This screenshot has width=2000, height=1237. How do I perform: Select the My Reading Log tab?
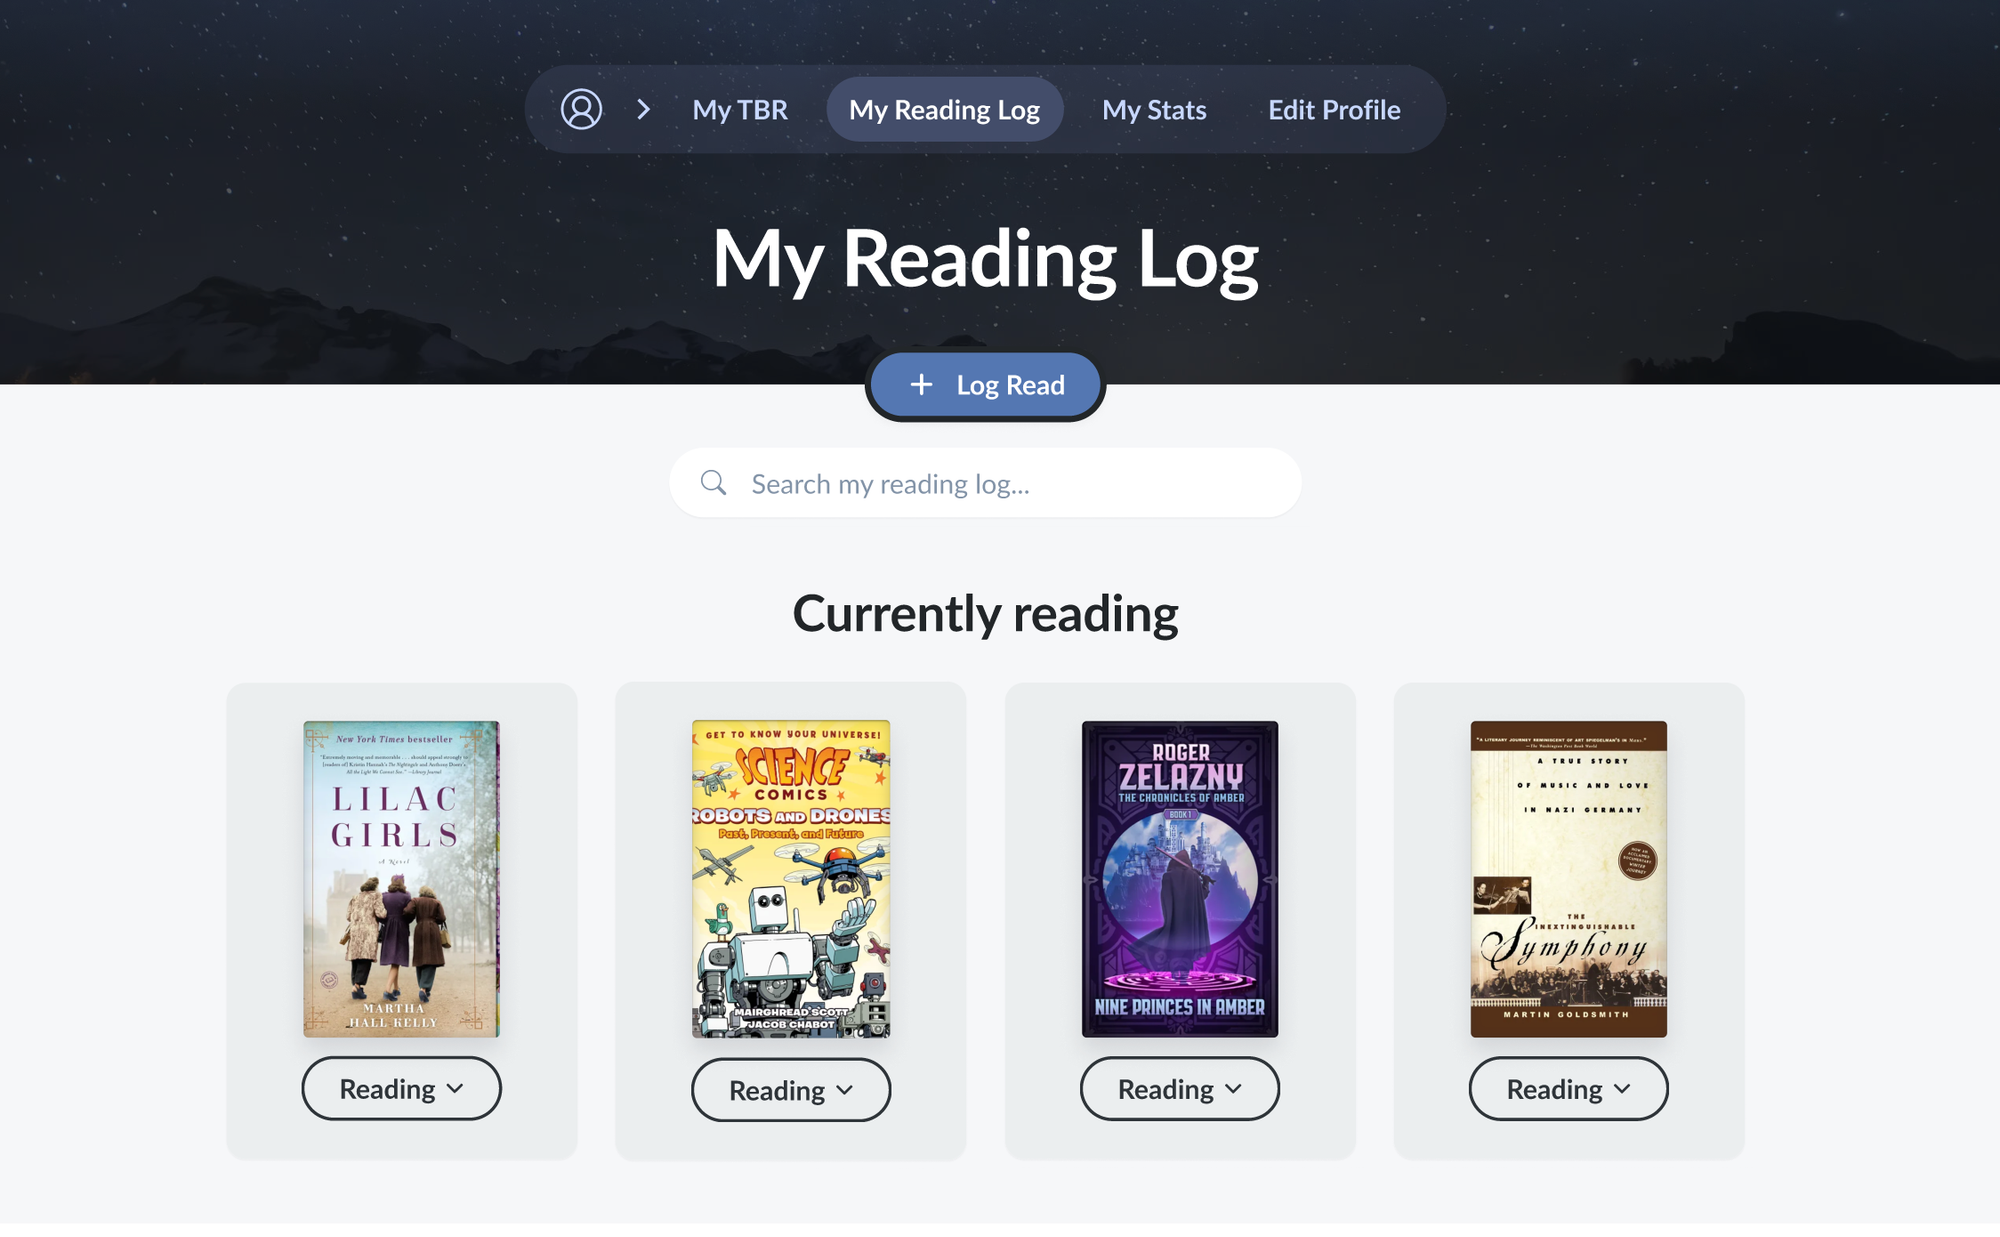[x=944, y=109]
